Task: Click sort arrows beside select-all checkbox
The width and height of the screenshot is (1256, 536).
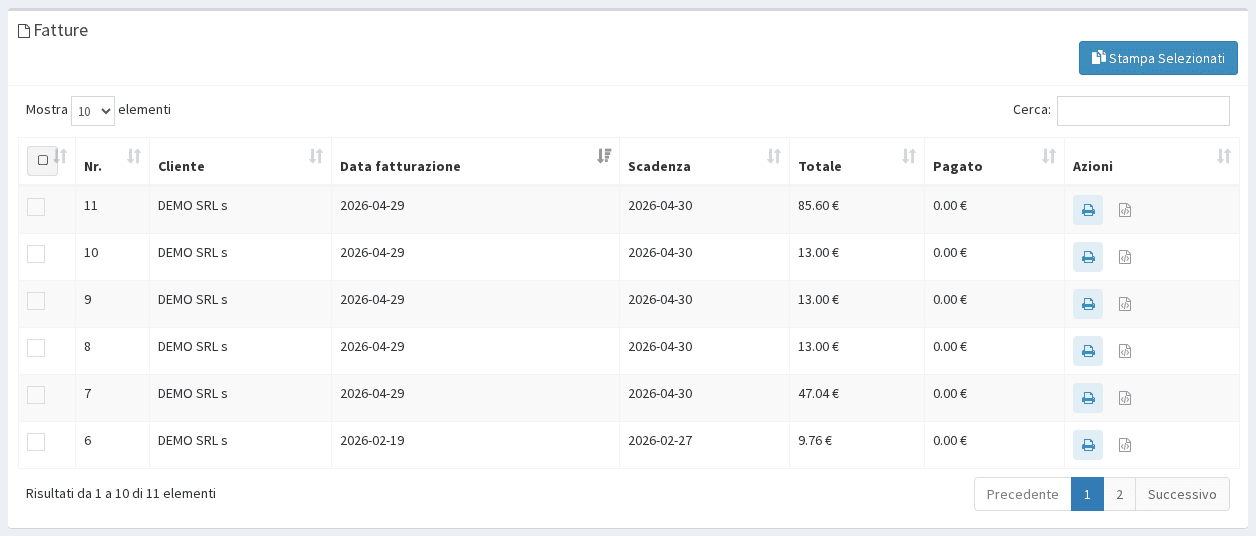Action: 61,156
